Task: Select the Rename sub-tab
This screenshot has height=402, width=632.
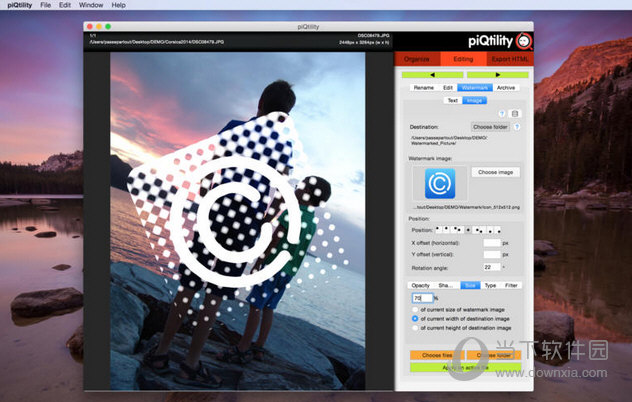Action: (x=424, y=87)
